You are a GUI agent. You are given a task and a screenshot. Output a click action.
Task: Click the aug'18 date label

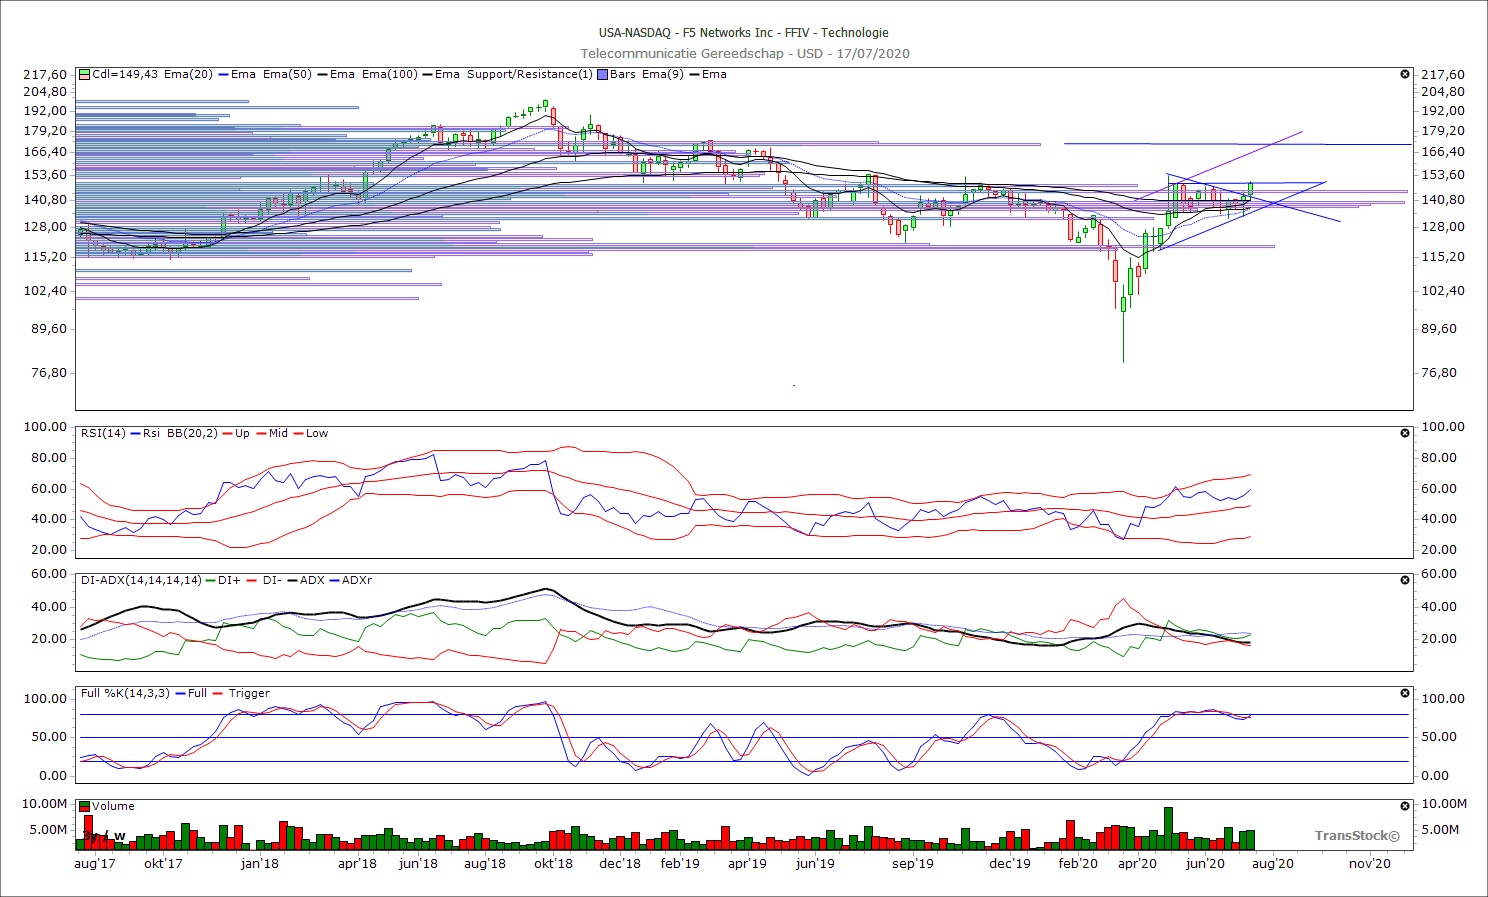[485, 864]
